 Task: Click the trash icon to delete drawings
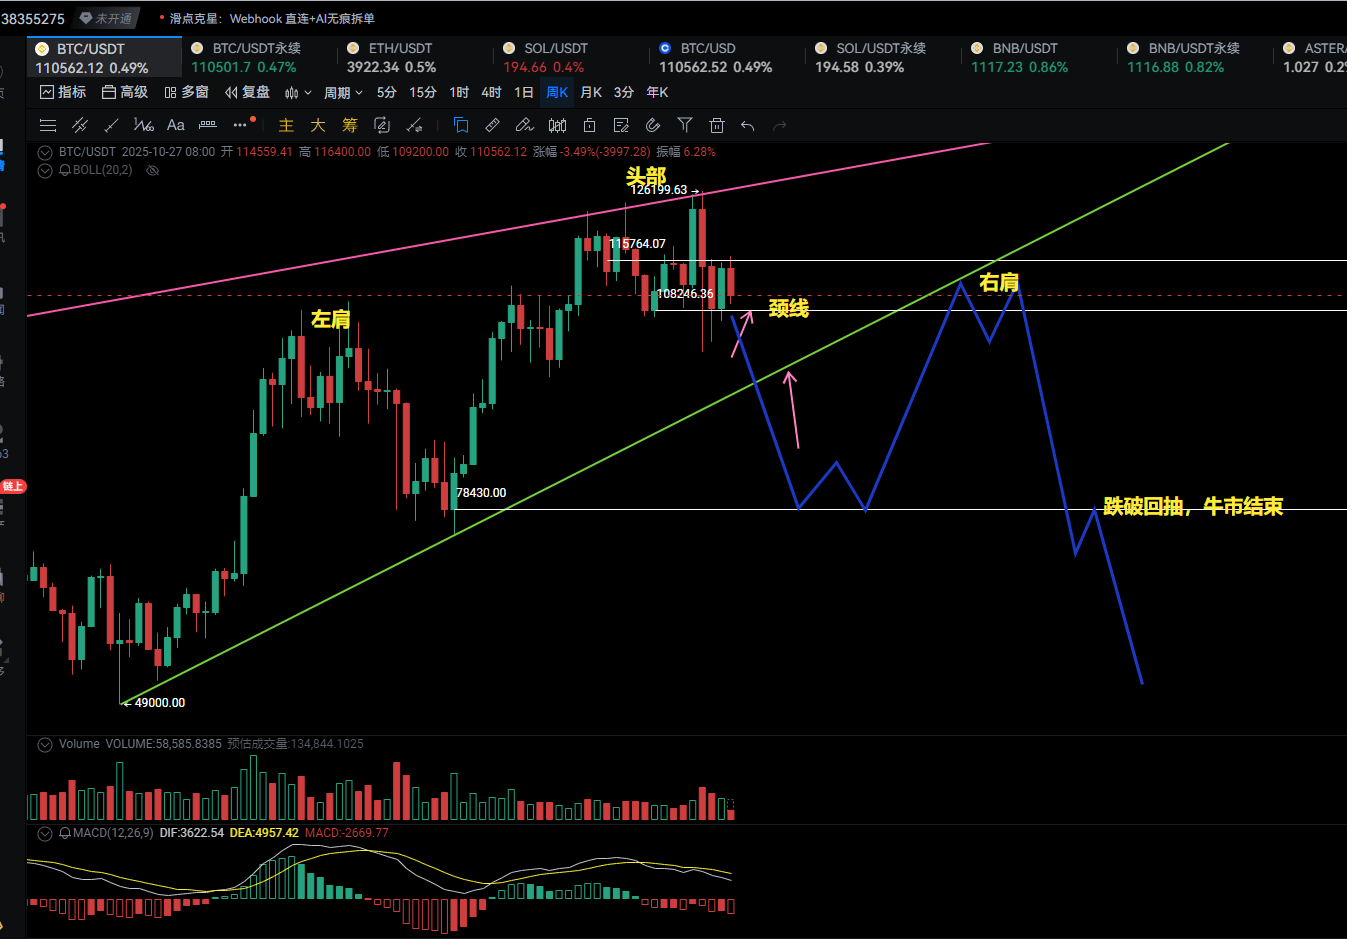click(716, 125)
